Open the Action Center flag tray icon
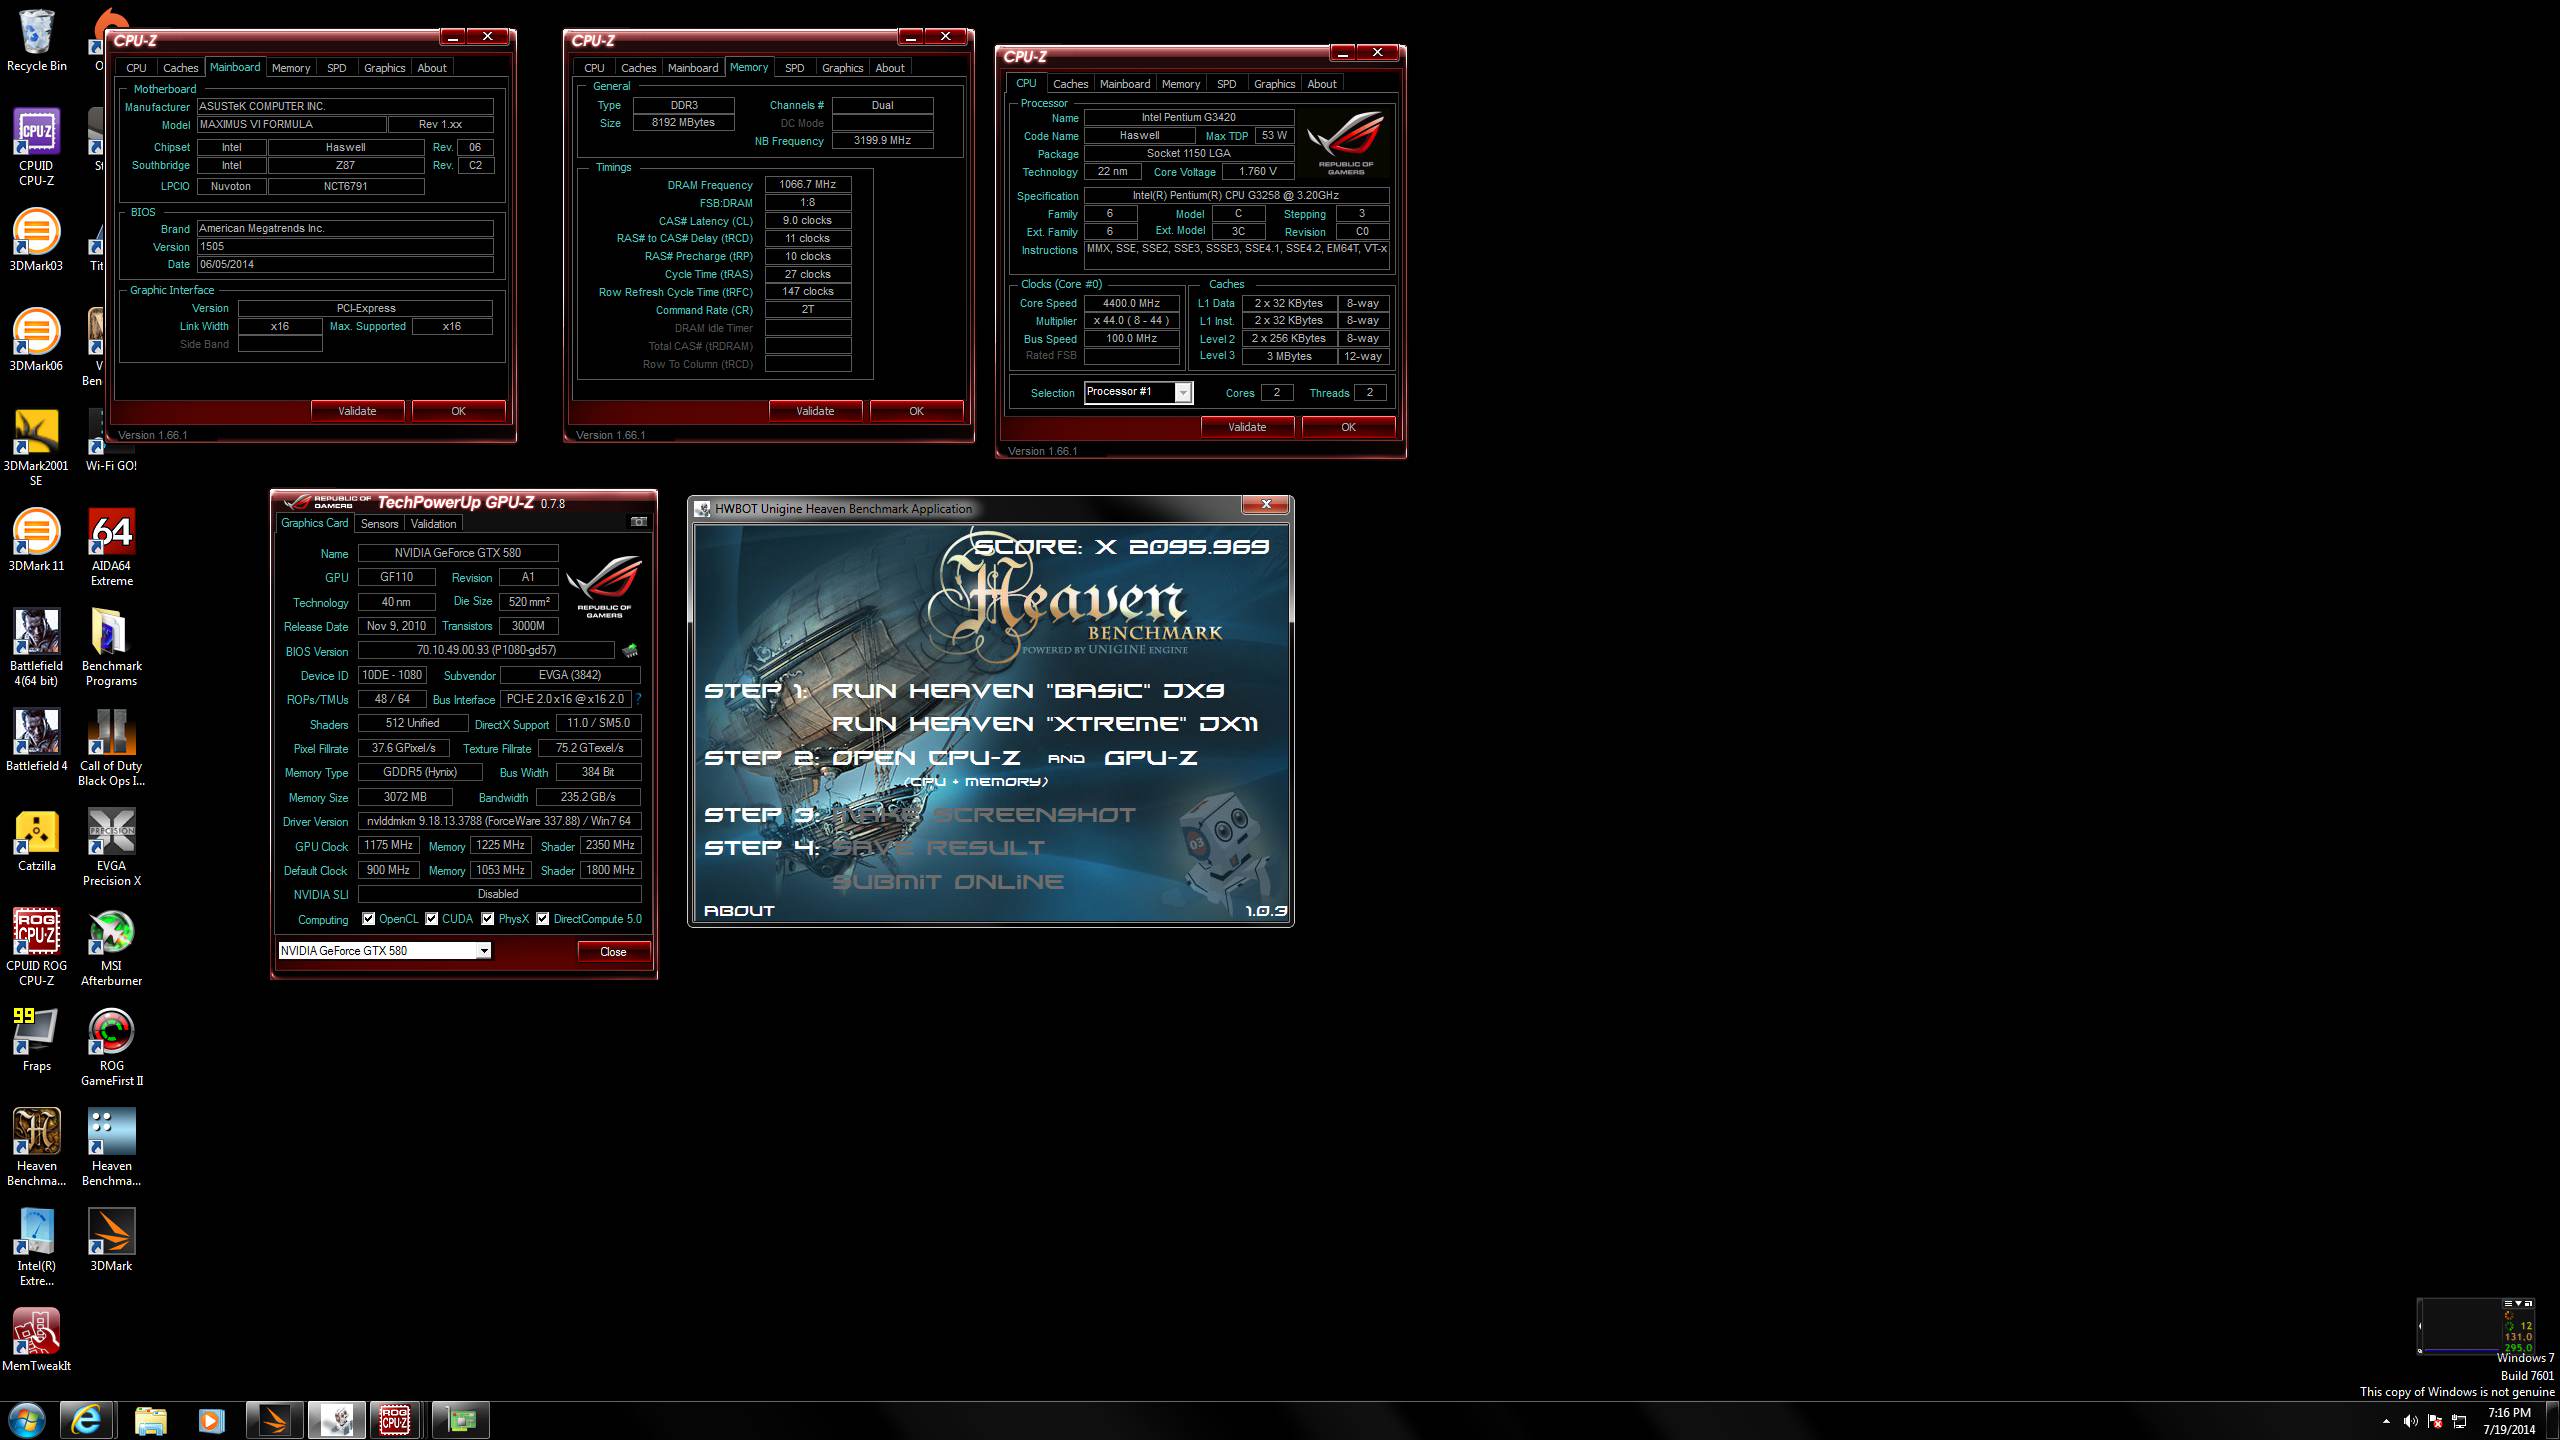 point(2435,1421)
